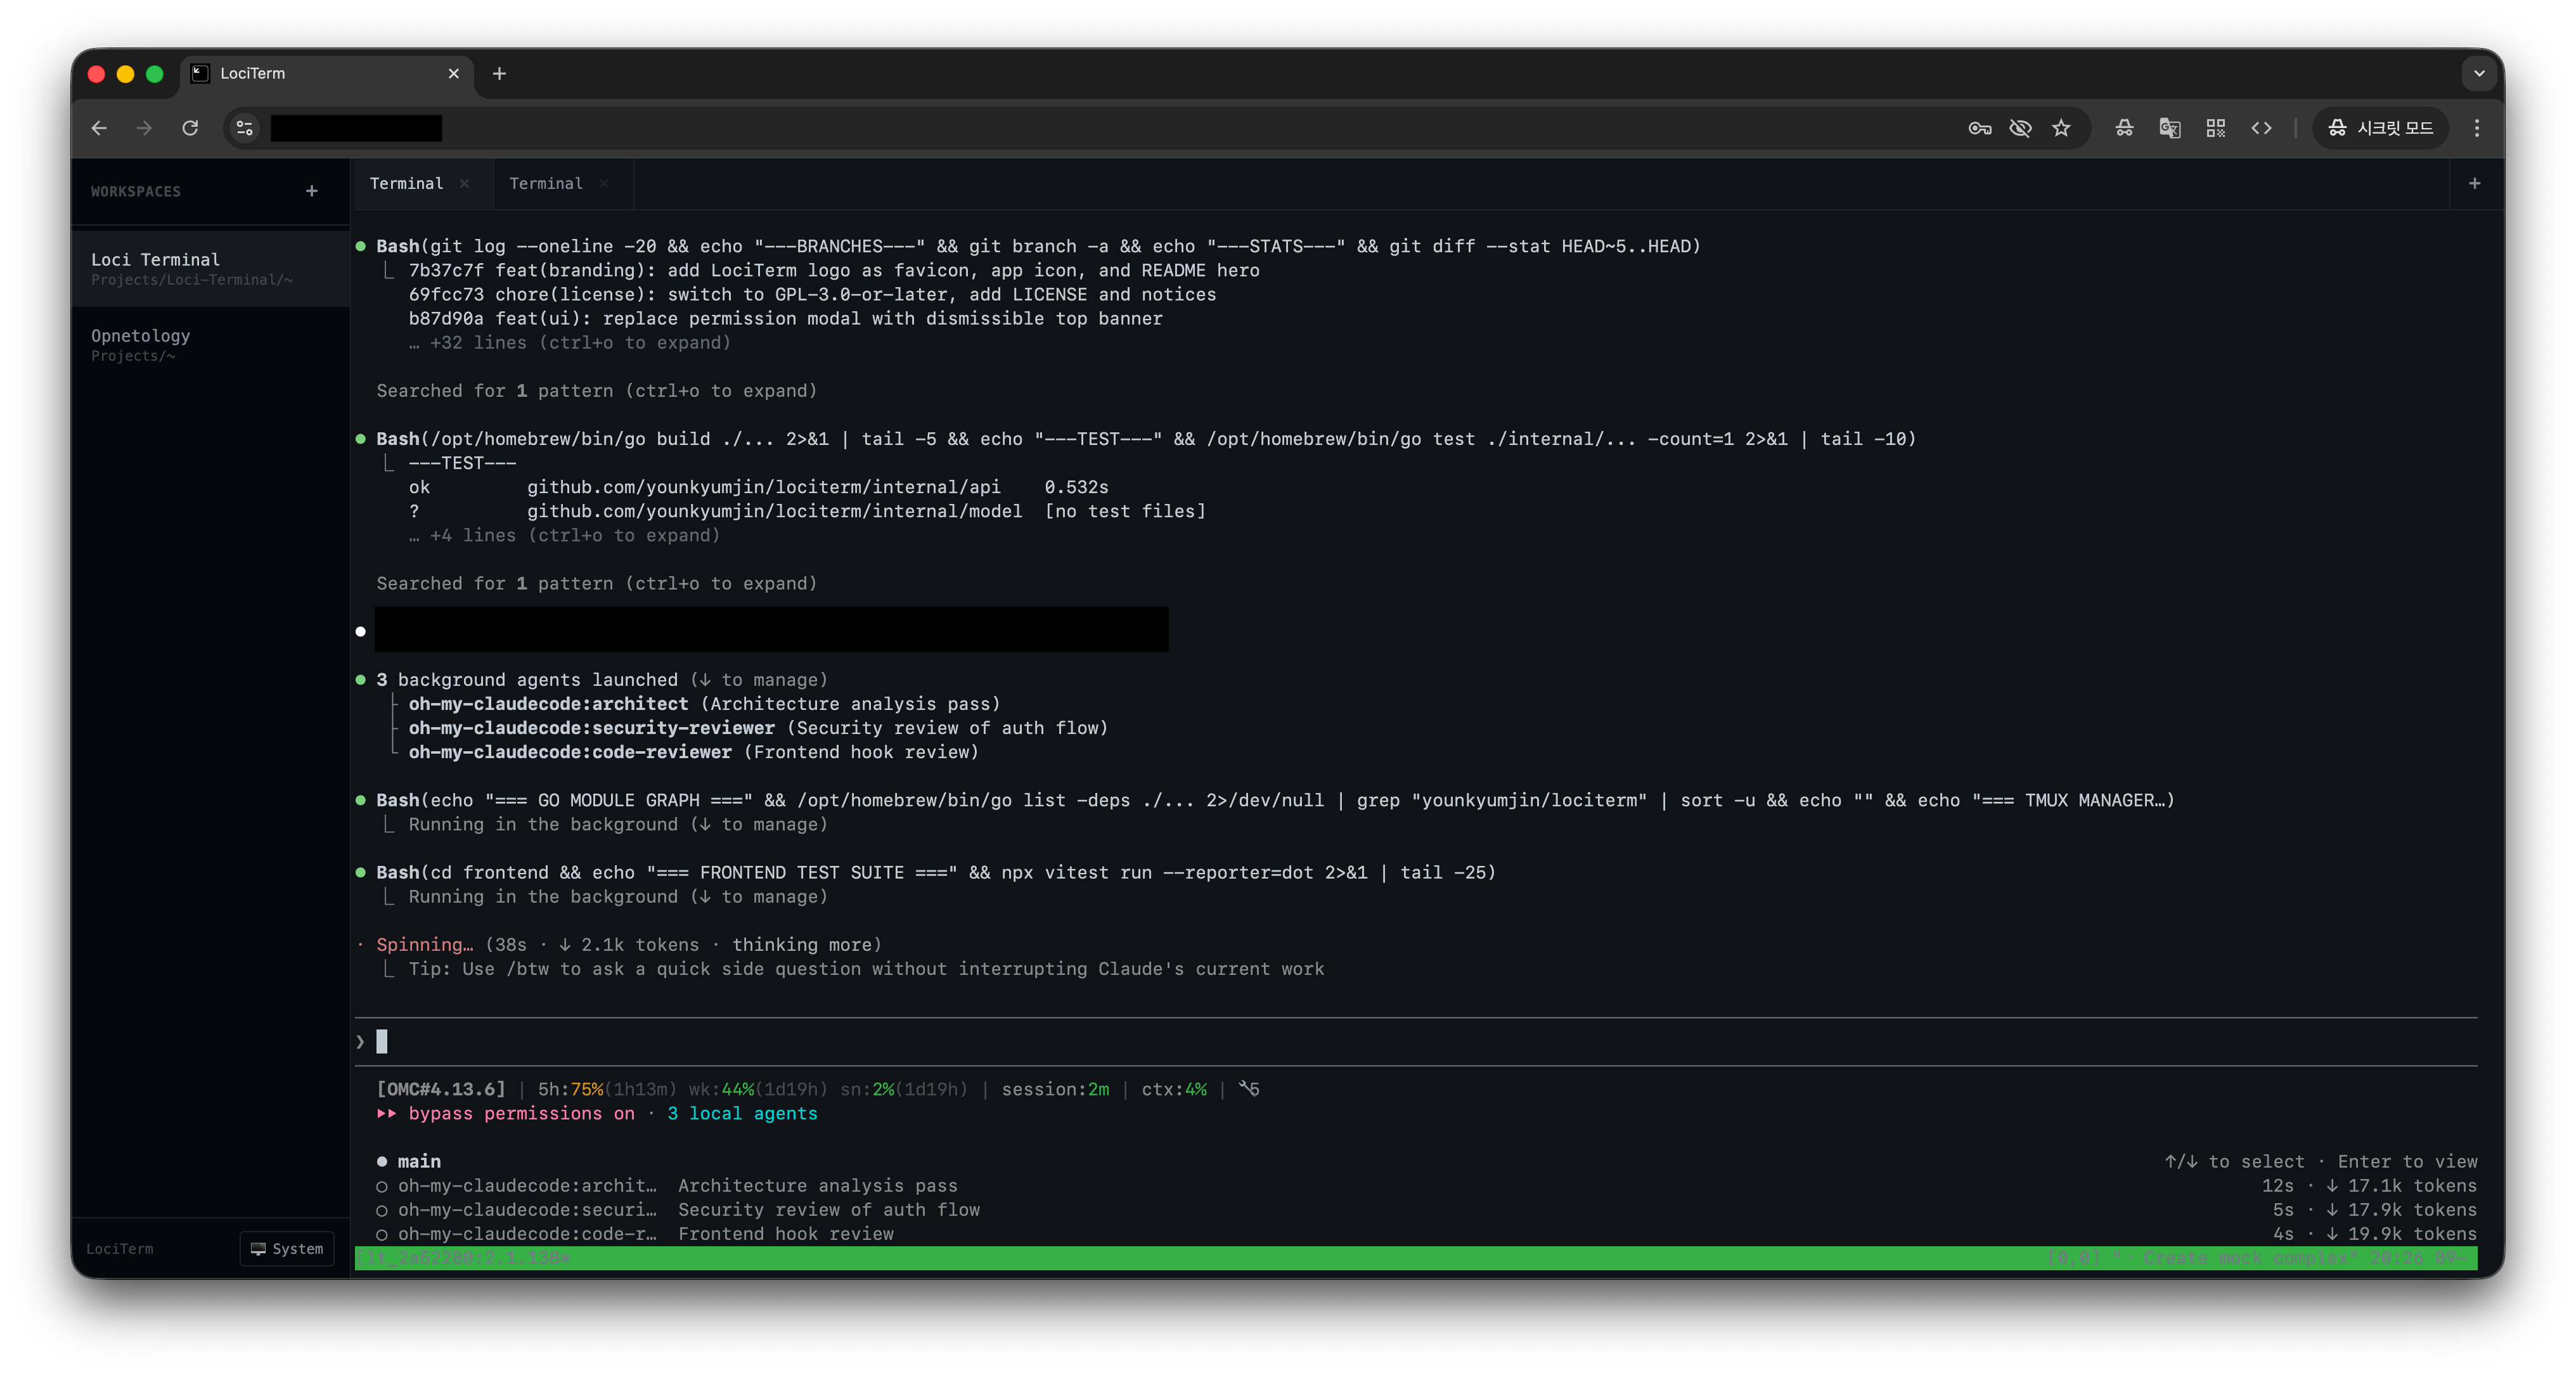Click commit b87d90a log line
The width and height of the screenshot is (2576, 1373).
click(785, 318)
